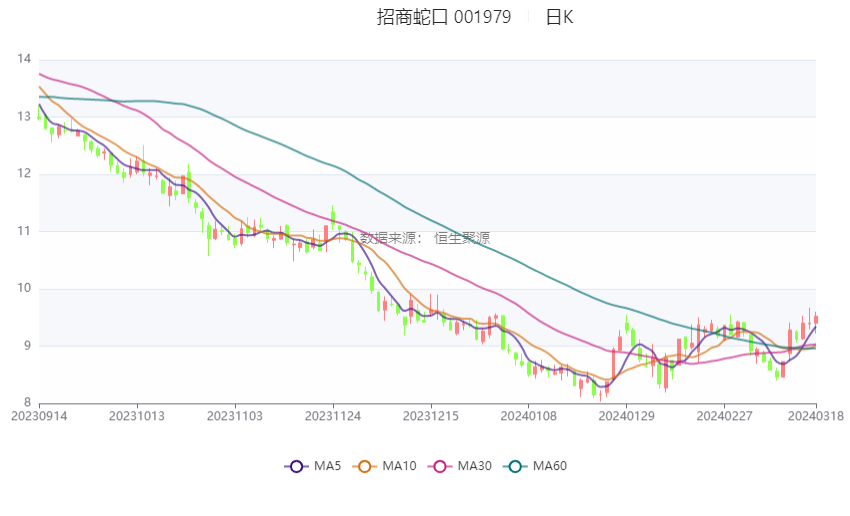
Task: Click the 数据来源 恒生聚源 watermark text
Action: tap(425, 238)
